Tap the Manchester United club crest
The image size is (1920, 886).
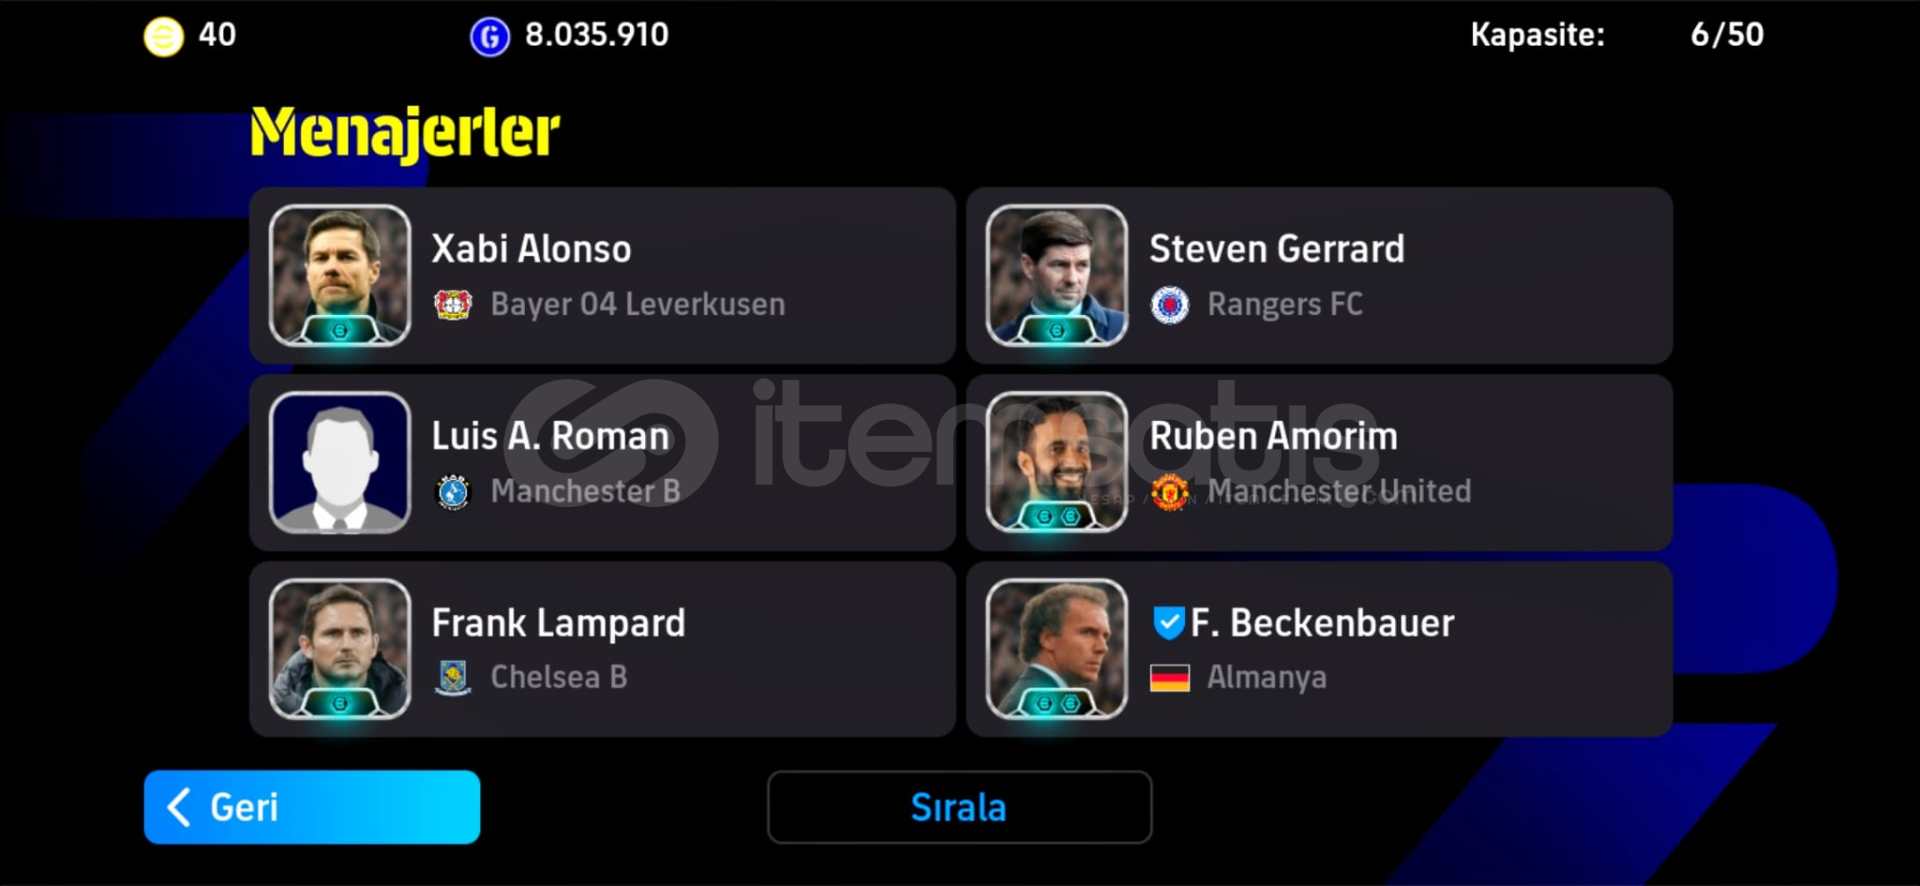(1170, 491)
